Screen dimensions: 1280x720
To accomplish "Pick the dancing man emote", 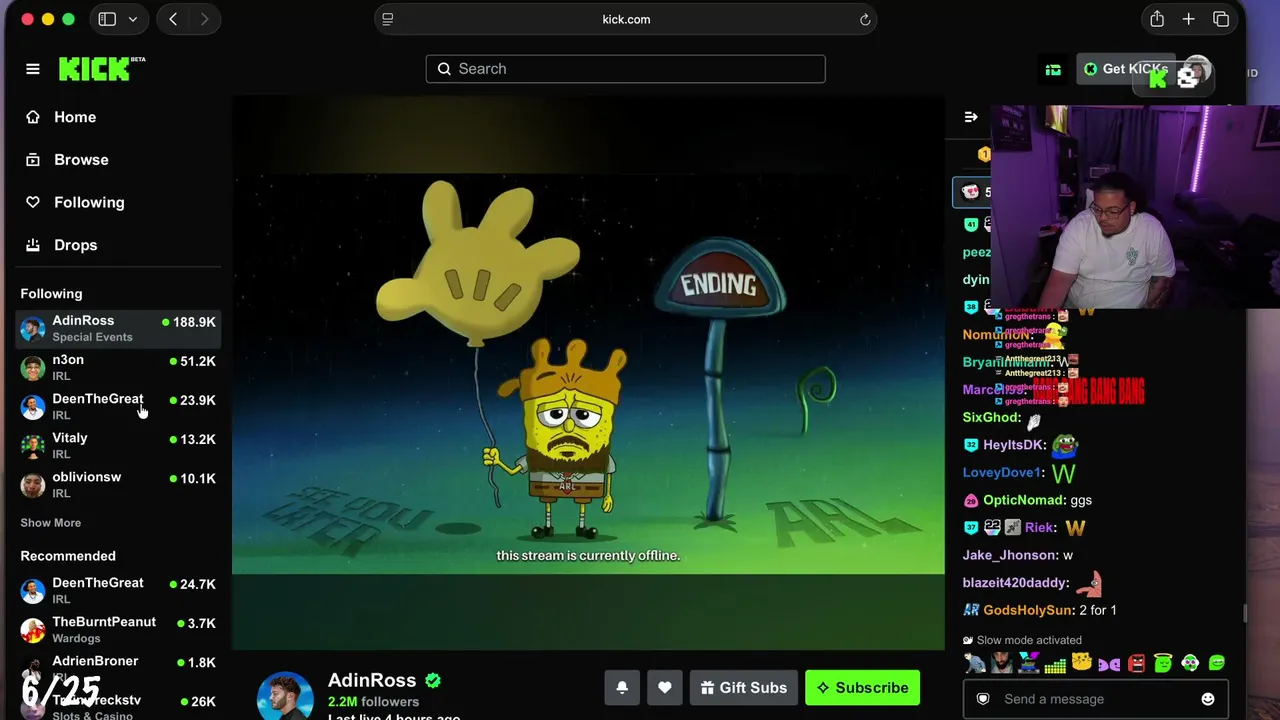I will pyautogui.click(x=974, y=662).
